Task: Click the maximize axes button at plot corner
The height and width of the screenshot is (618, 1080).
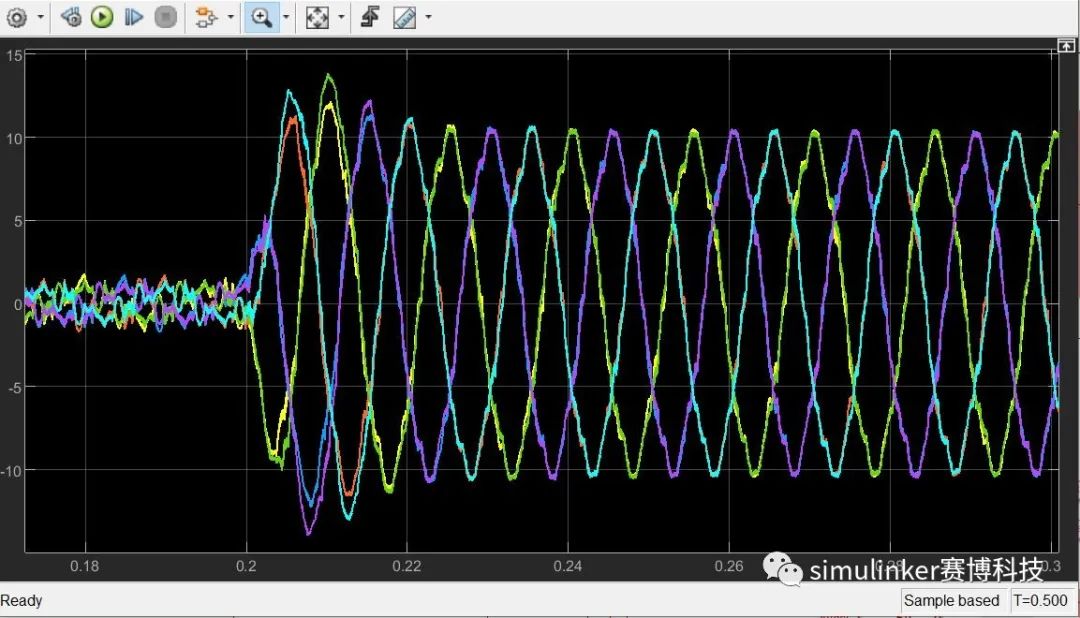Action: click(x=1066, y=45)
